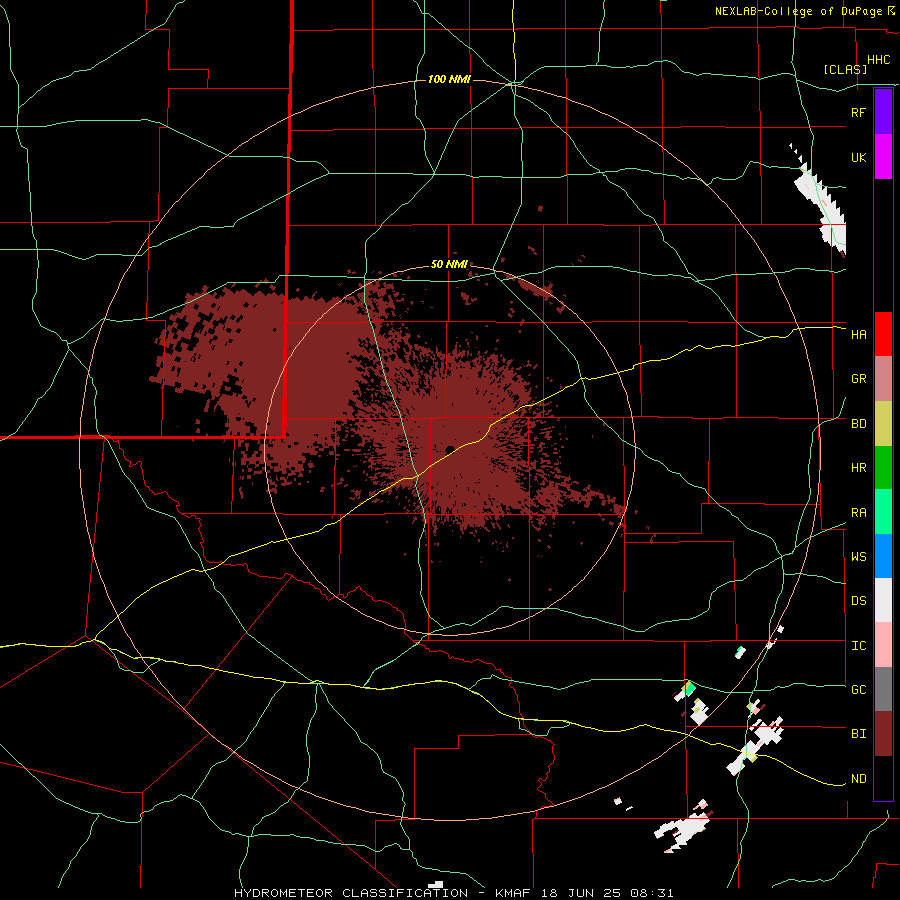
Task: Select the dark green HR legend swatch
Action: click(x=883, y=468)
